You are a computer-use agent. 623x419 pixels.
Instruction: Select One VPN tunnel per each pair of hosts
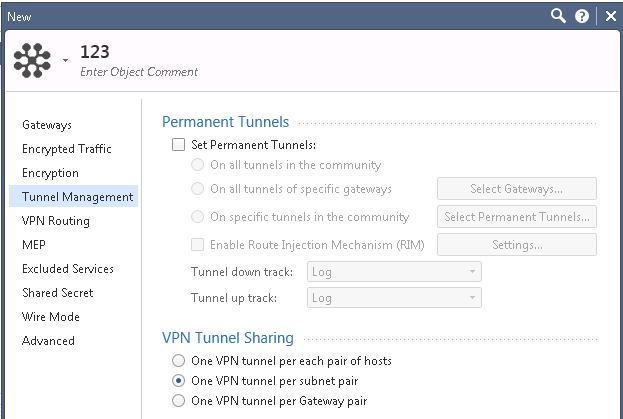coord(178,360)
